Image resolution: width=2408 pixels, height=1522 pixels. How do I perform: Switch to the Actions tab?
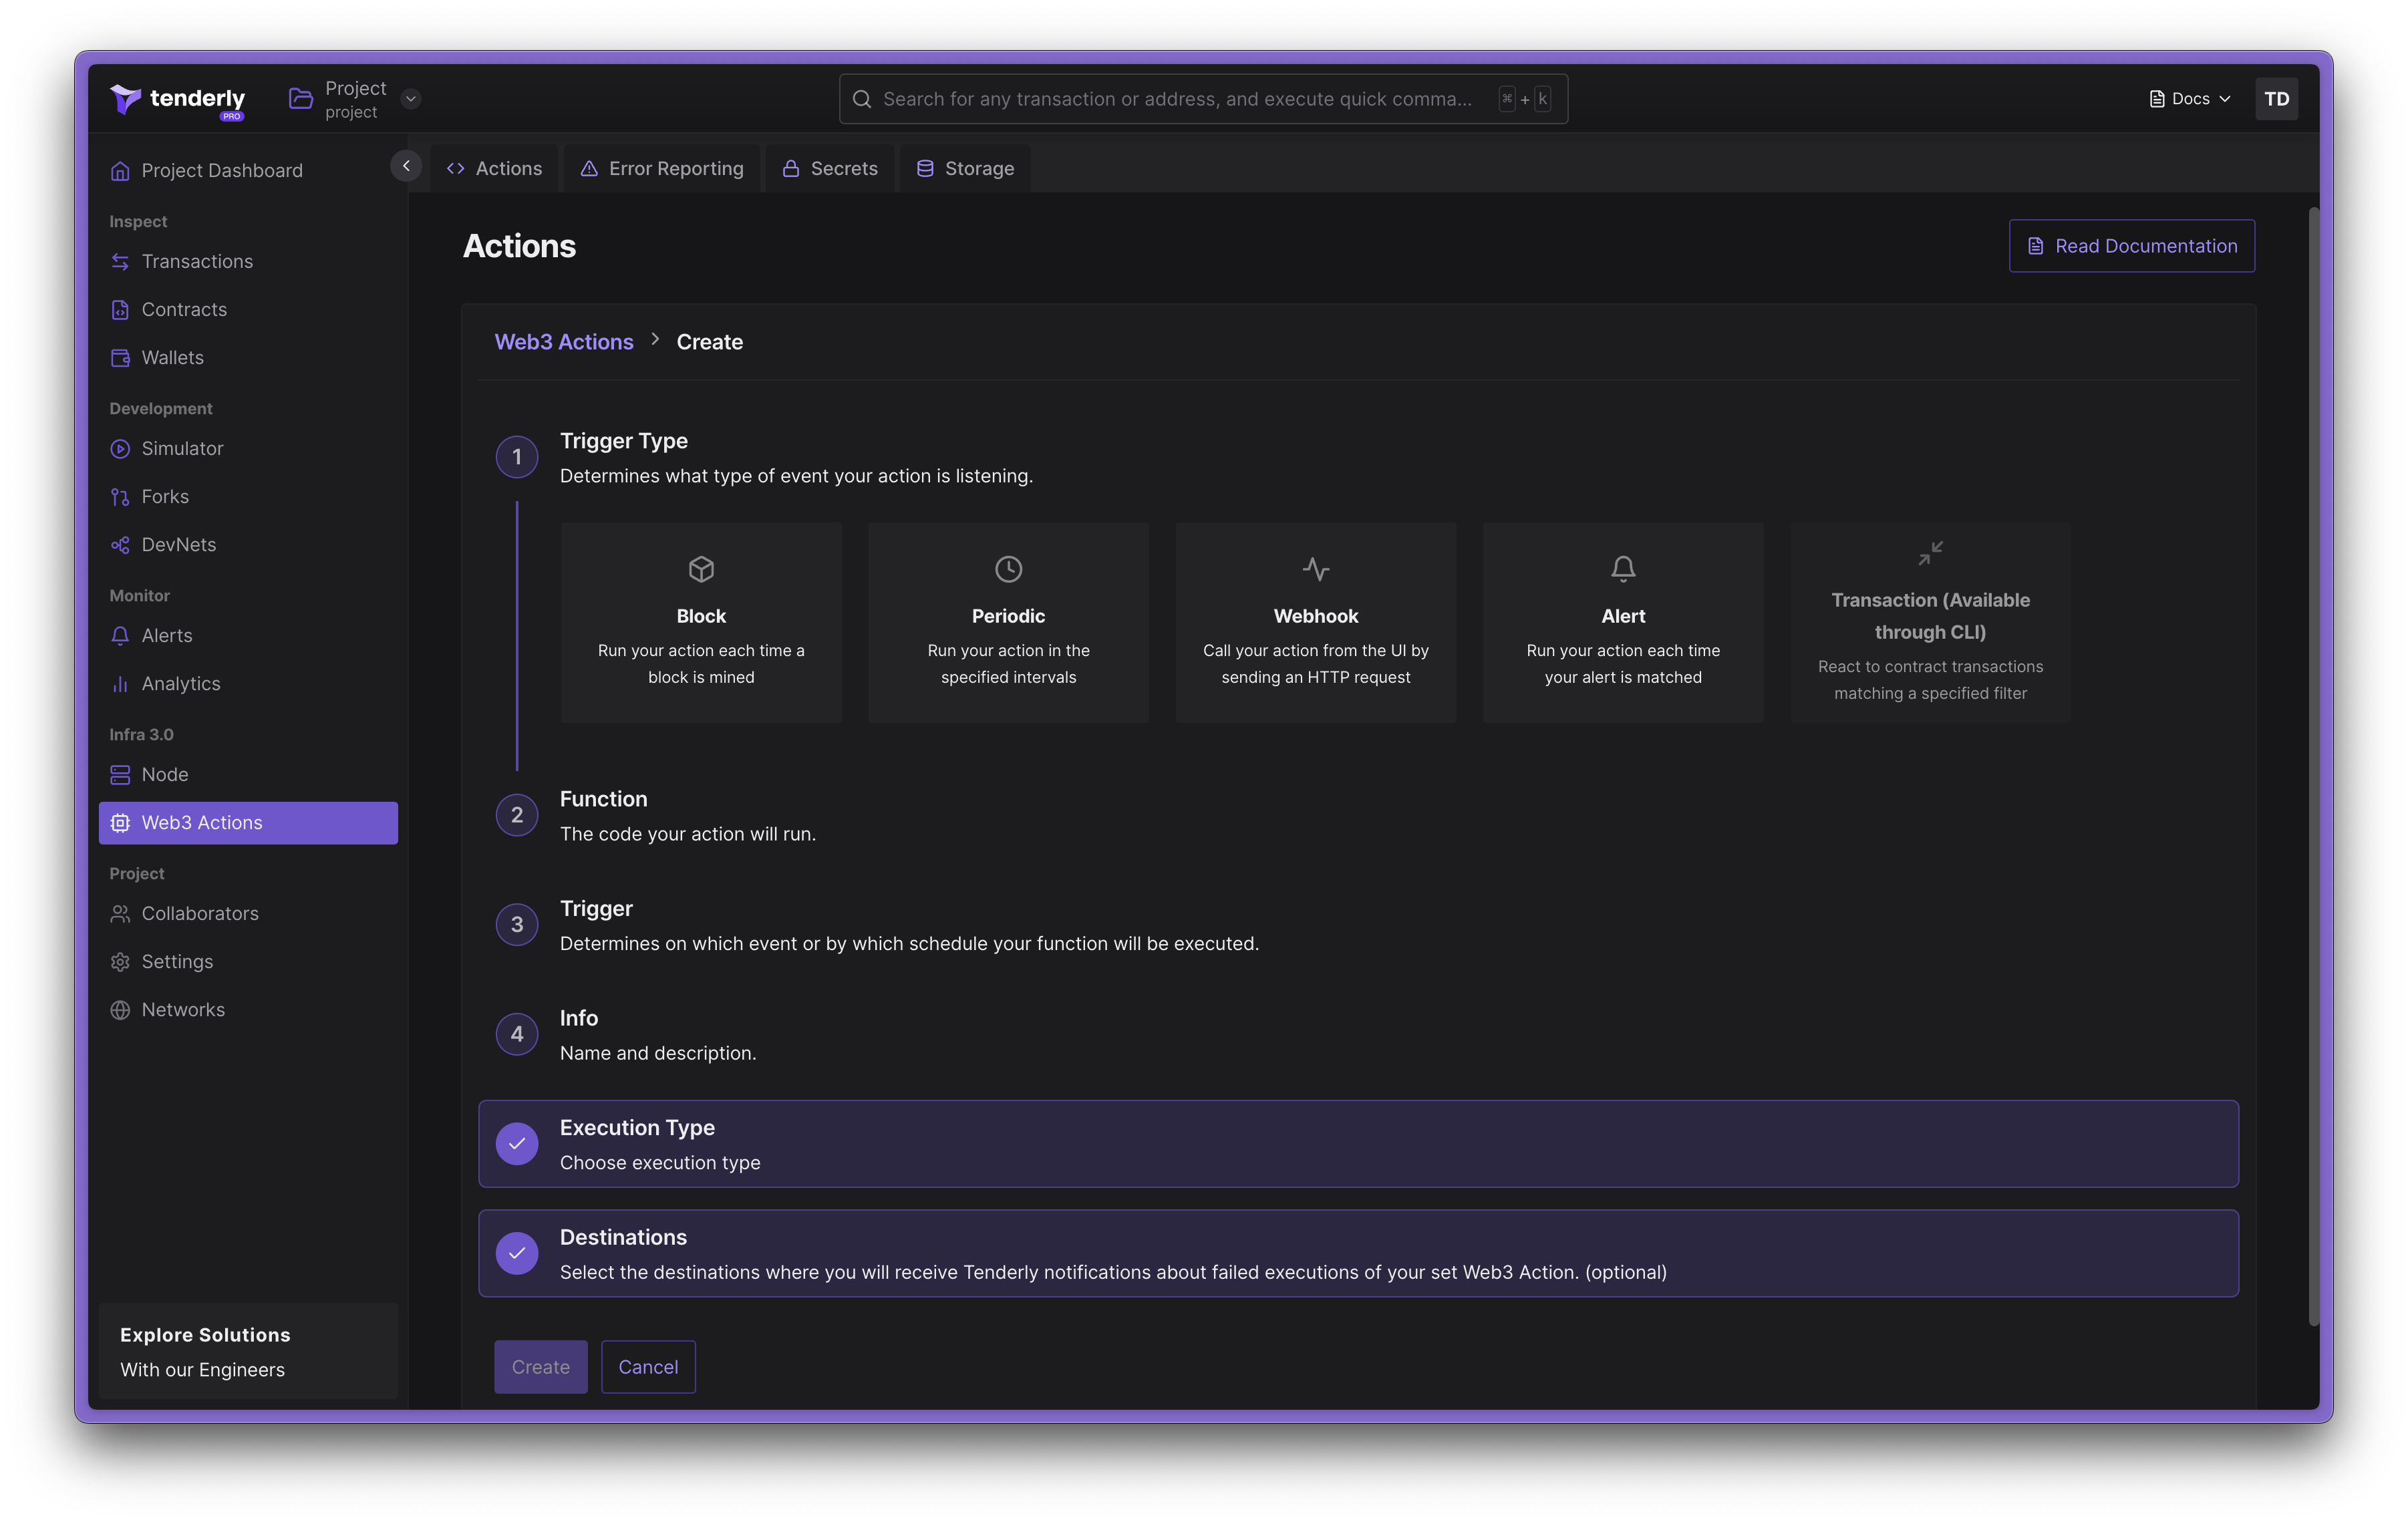point(494,169)
